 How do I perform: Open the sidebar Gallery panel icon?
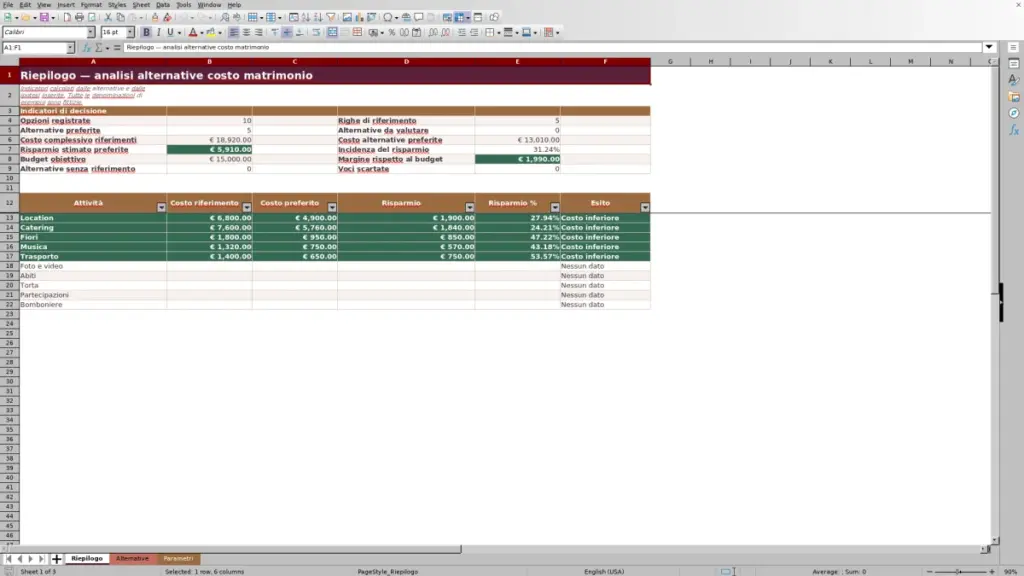click(1014, 97)
